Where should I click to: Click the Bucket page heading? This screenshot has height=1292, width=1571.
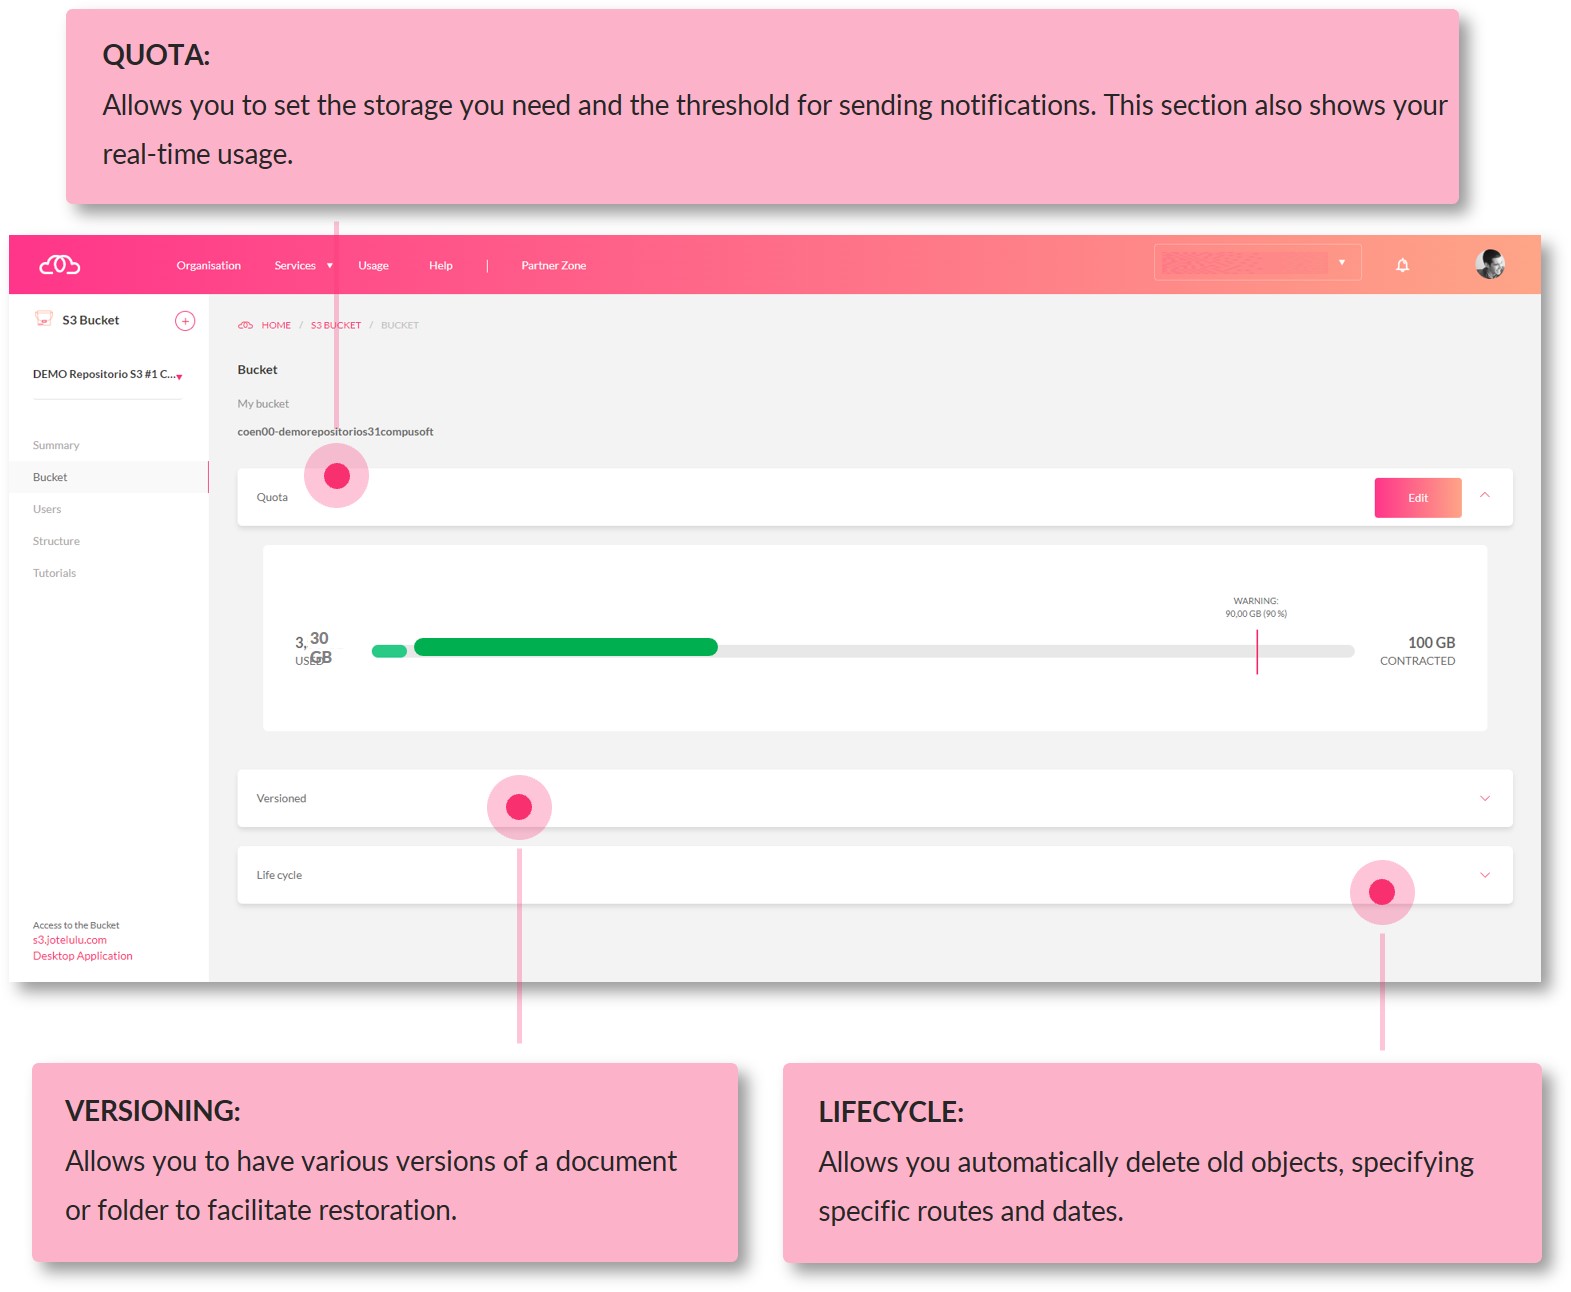click(x=257, y=370)
